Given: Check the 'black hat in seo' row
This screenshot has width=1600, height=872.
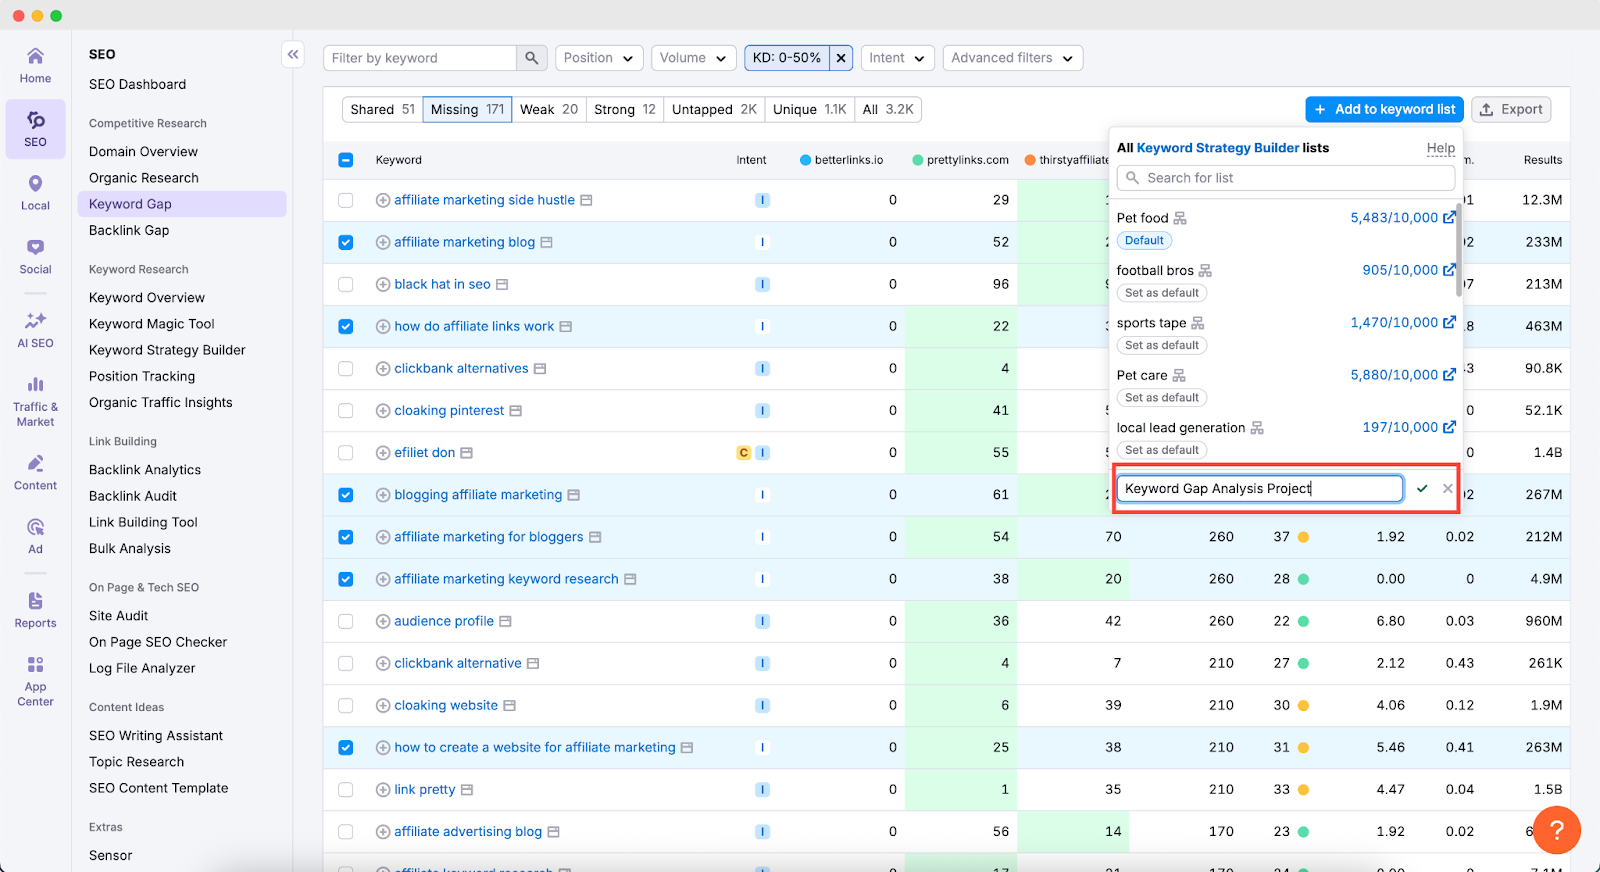Looking at the screenshot, I should (x=346, y=284).
